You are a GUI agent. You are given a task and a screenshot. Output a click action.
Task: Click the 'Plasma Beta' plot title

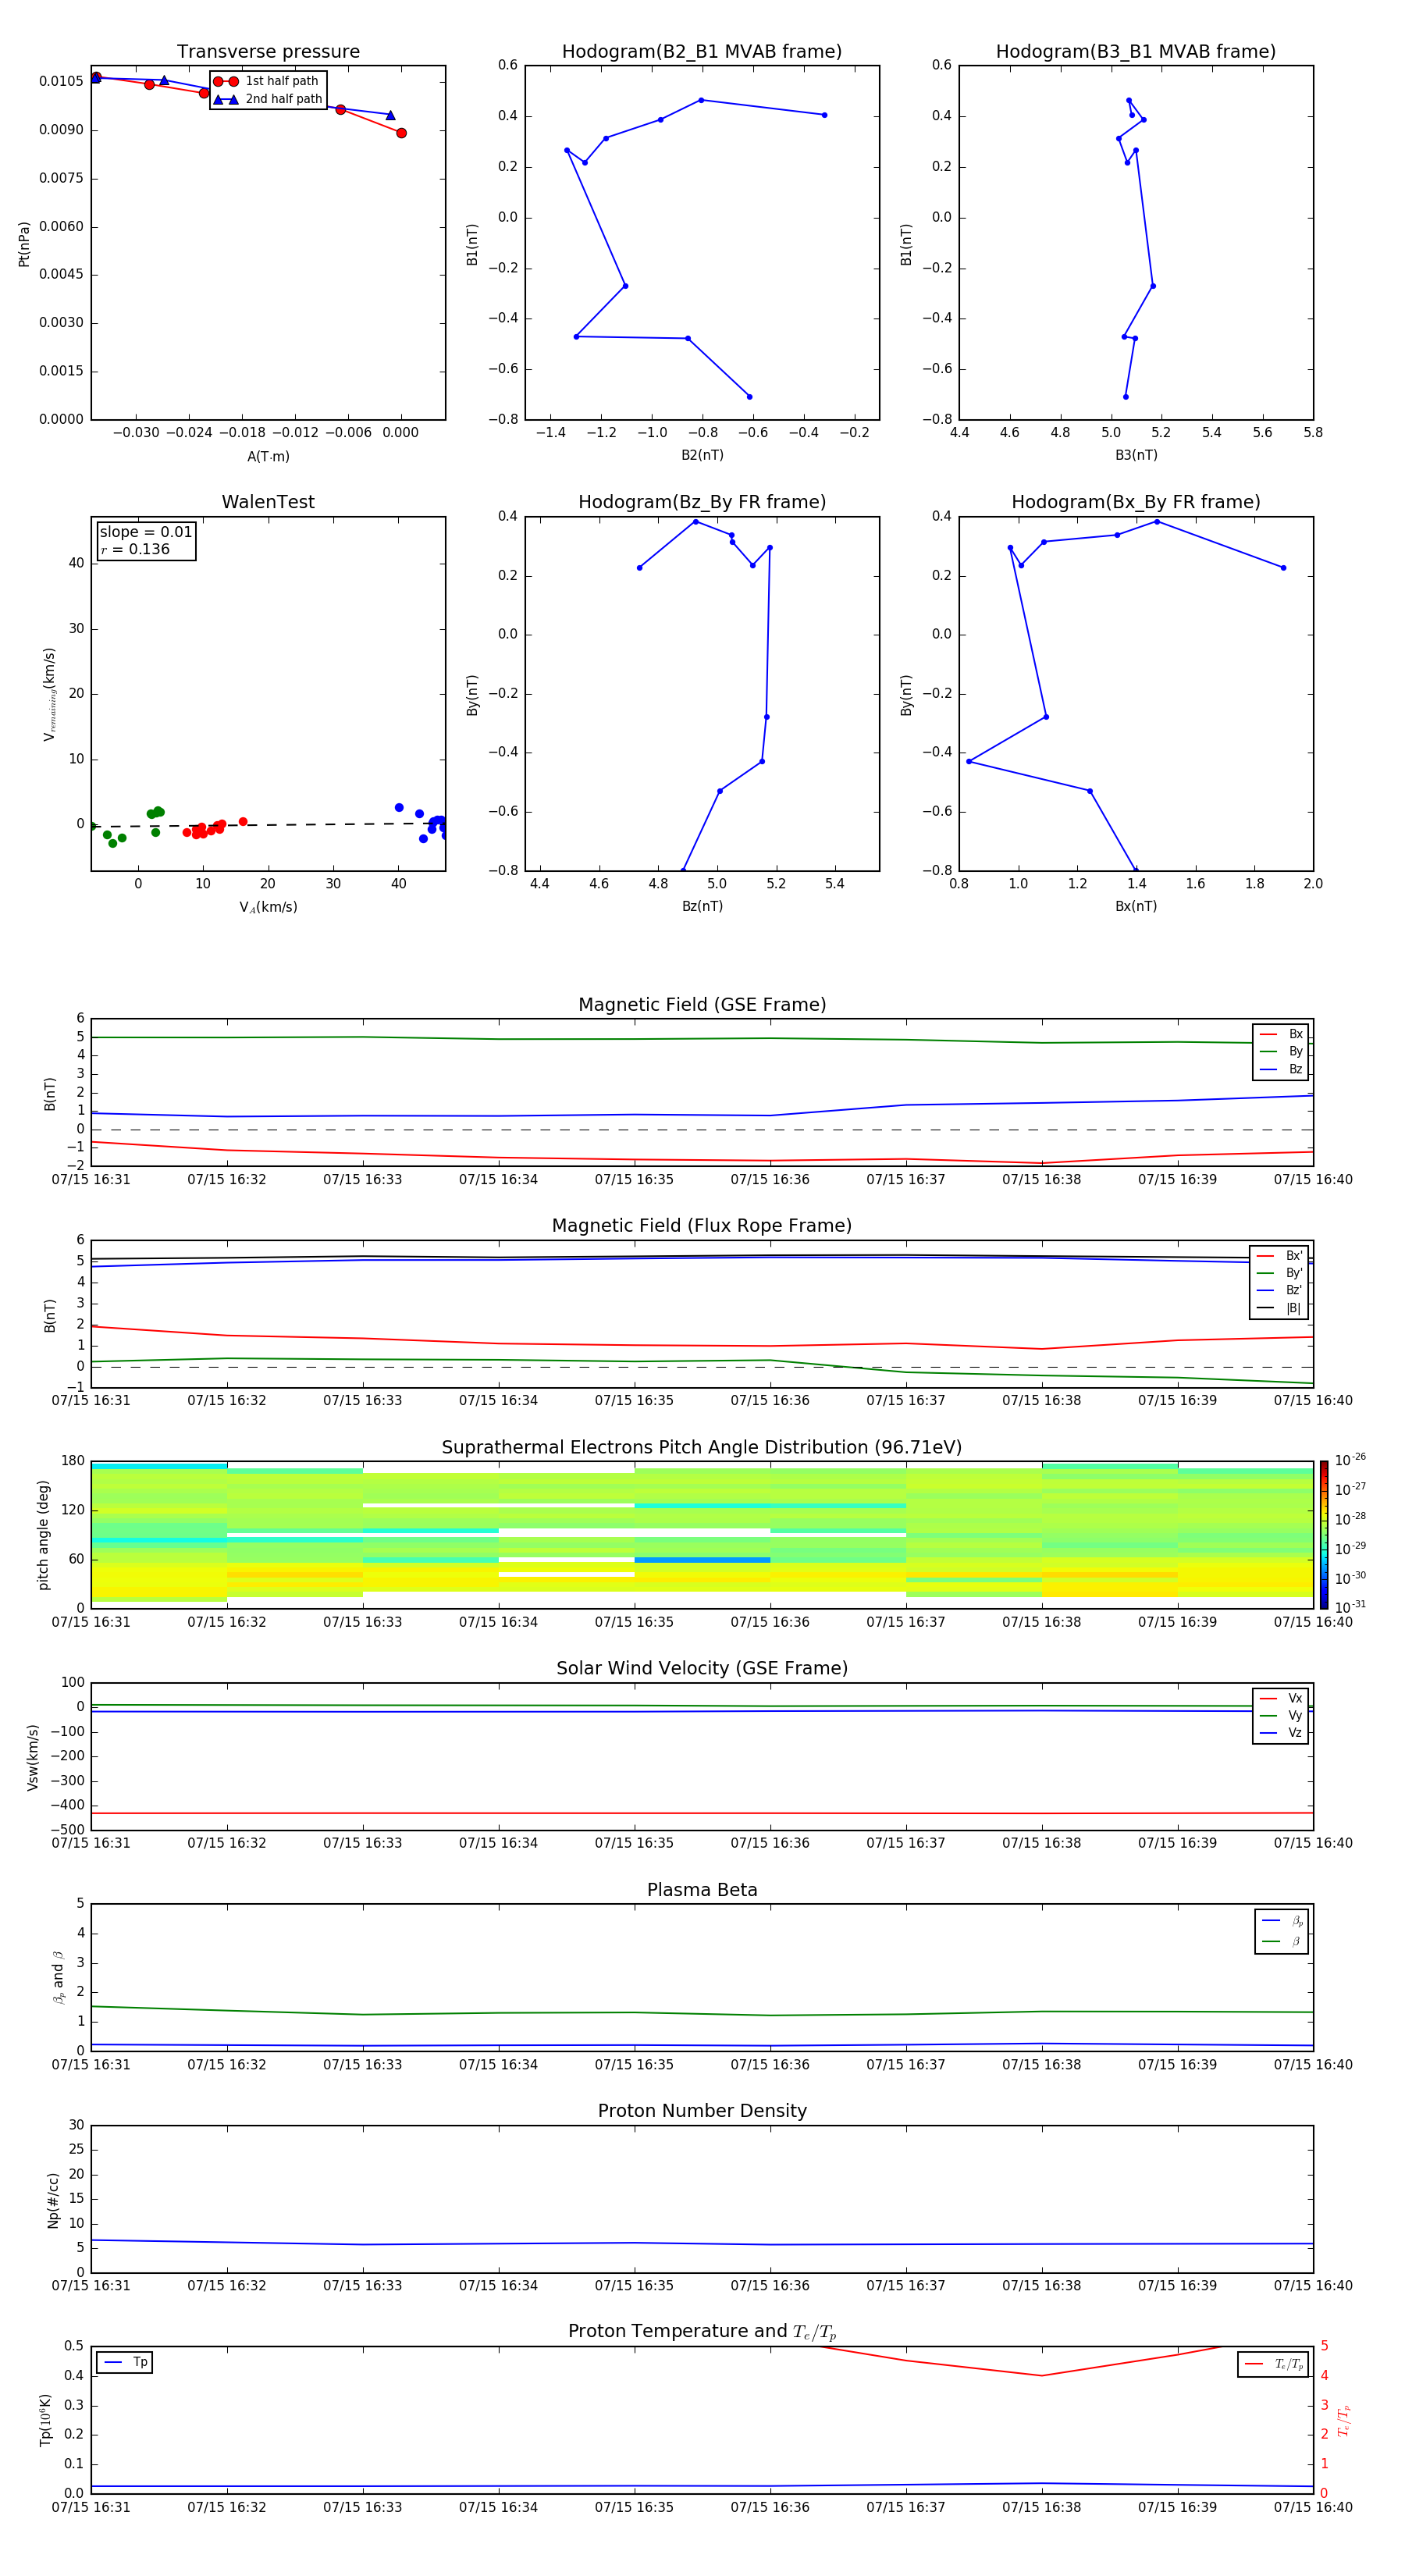click(x=702, y=1890)
